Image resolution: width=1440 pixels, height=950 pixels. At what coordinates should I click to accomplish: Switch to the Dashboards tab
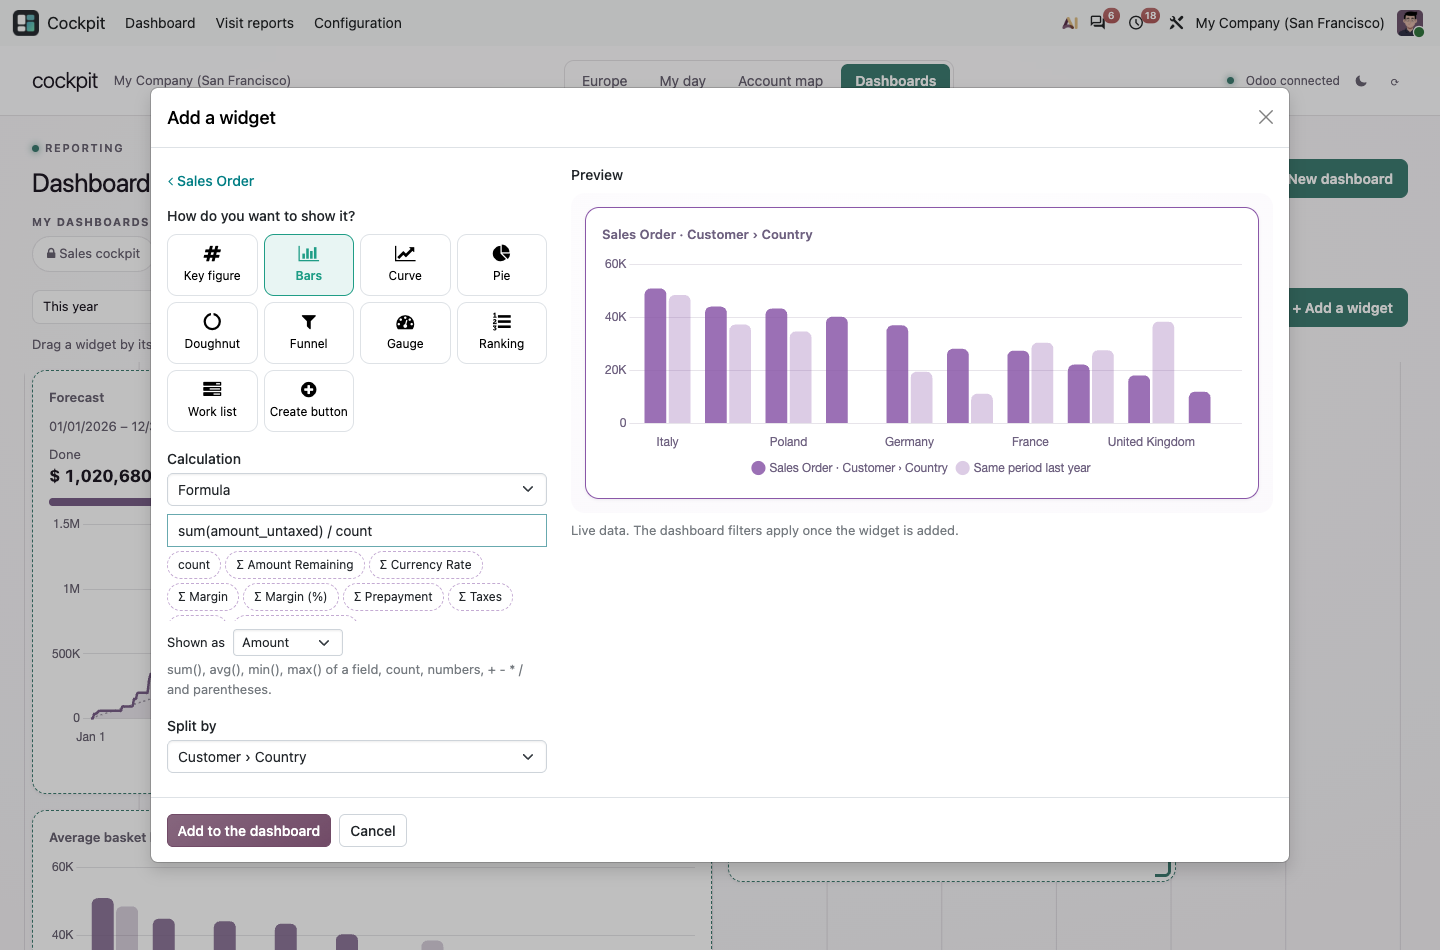[x=896, y=78]
